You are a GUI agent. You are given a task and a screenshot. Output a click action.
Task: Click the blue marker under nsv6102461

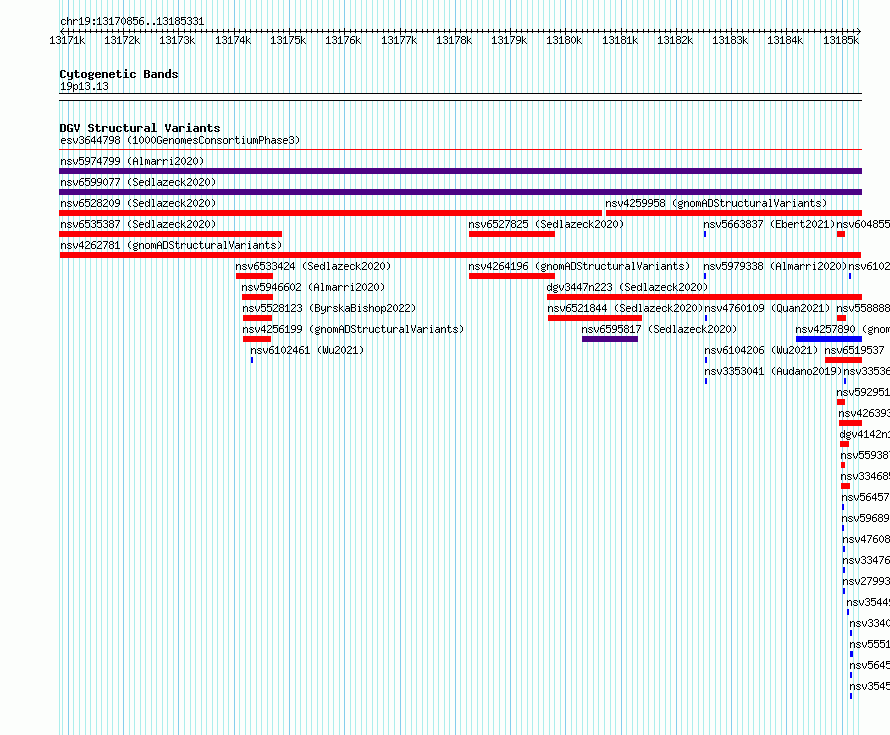[252, 360]
